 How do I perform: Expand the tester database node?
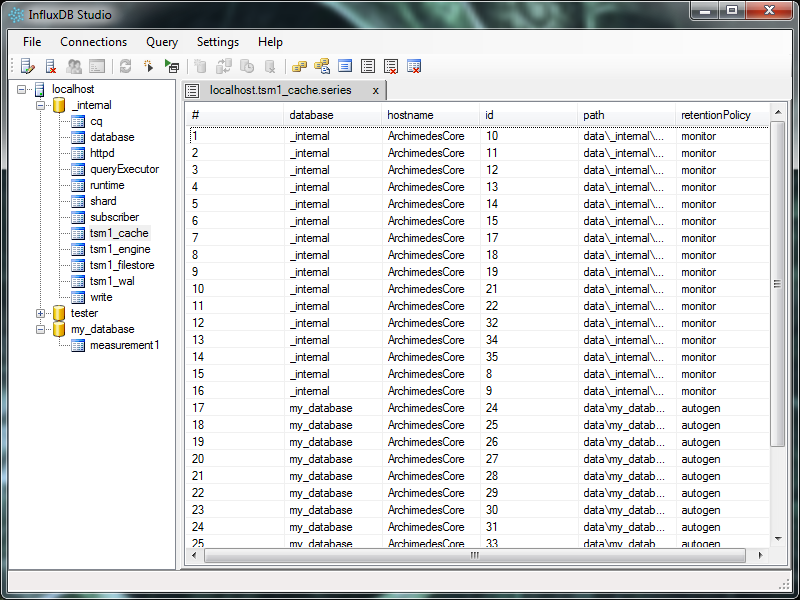point(40,313)
